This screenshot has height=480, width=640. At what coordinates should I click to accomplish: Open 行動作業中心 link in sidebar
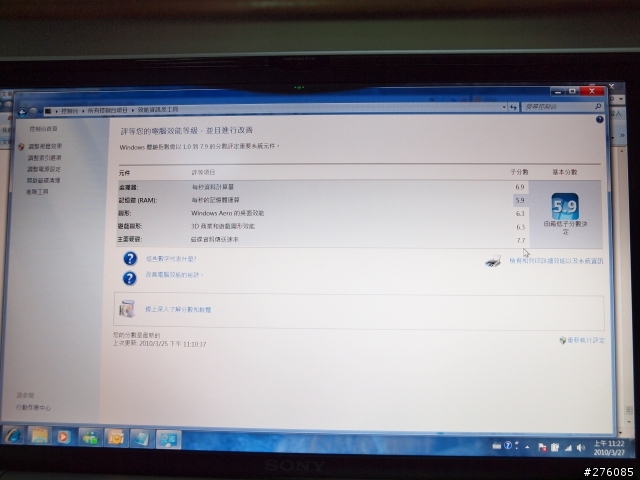33,407
